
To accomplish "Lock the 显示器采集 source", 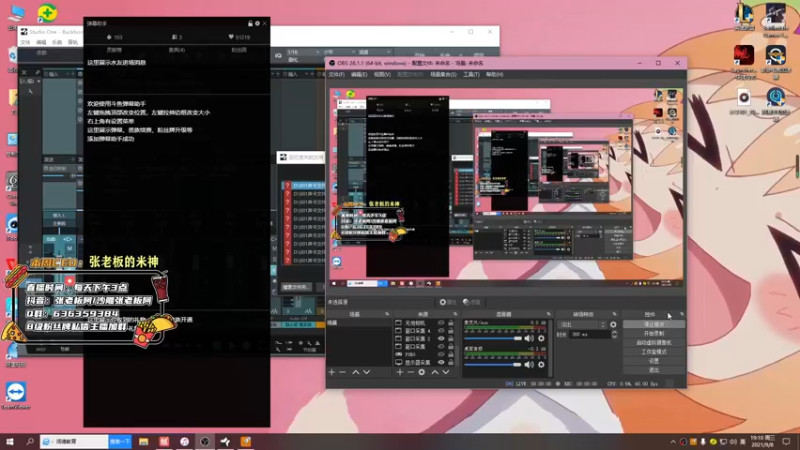I will (451, 362).
